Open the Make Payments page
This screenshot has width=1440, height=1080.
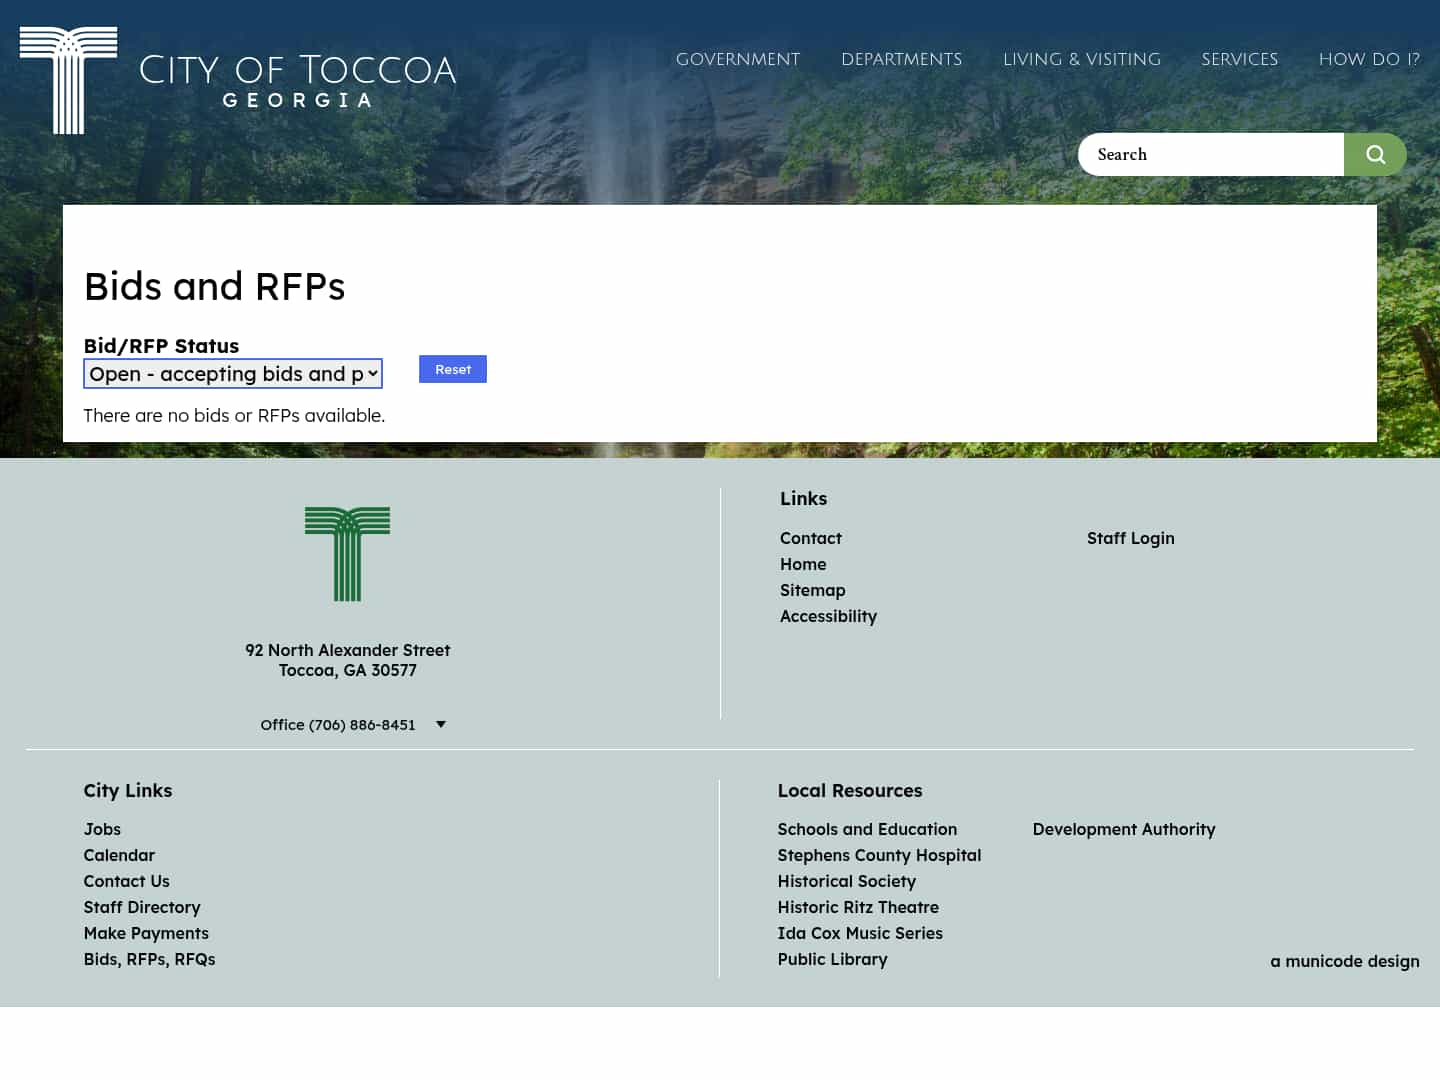[146, 933]
